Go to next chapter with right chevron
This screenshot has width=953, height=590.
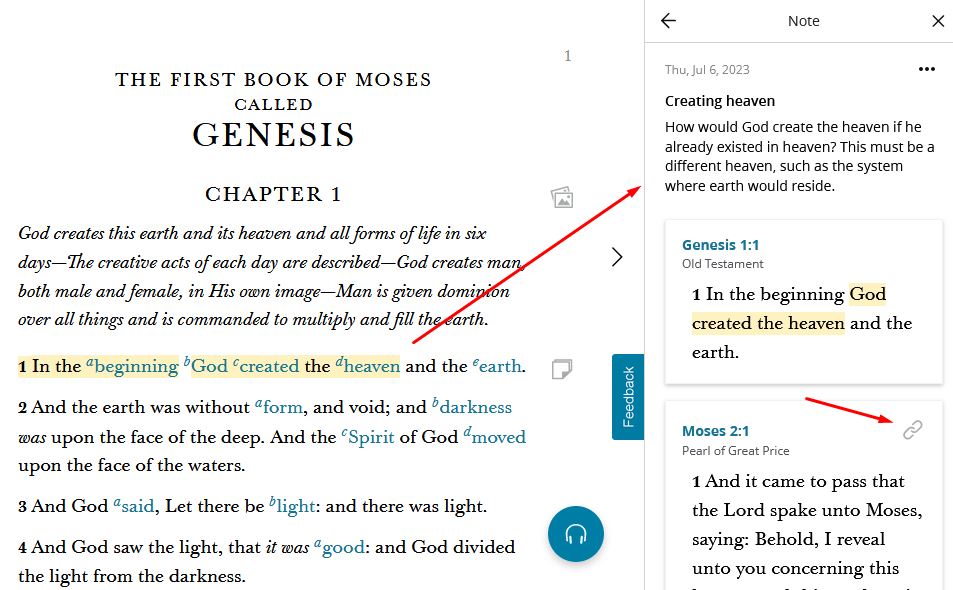click(x=617, y=257)
